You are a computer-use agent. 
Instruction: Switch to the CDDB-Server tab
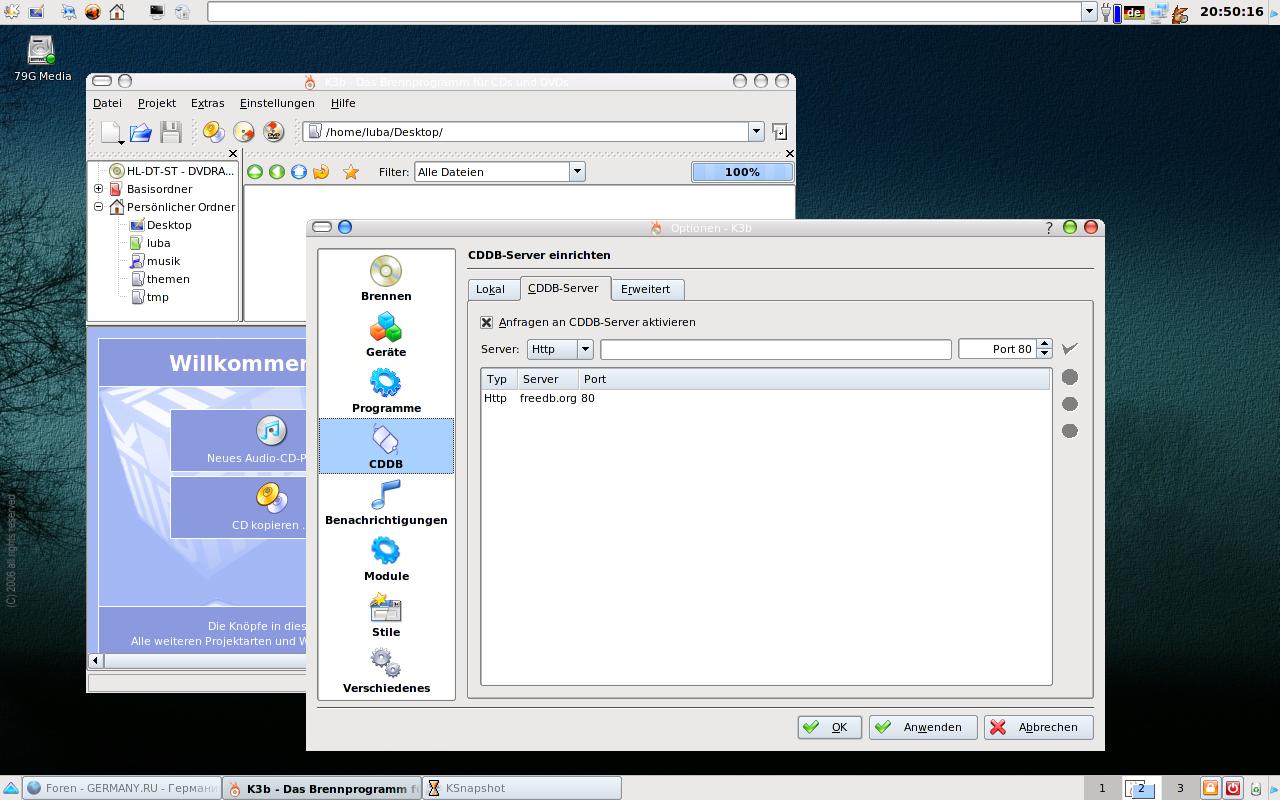coord(563,288)
